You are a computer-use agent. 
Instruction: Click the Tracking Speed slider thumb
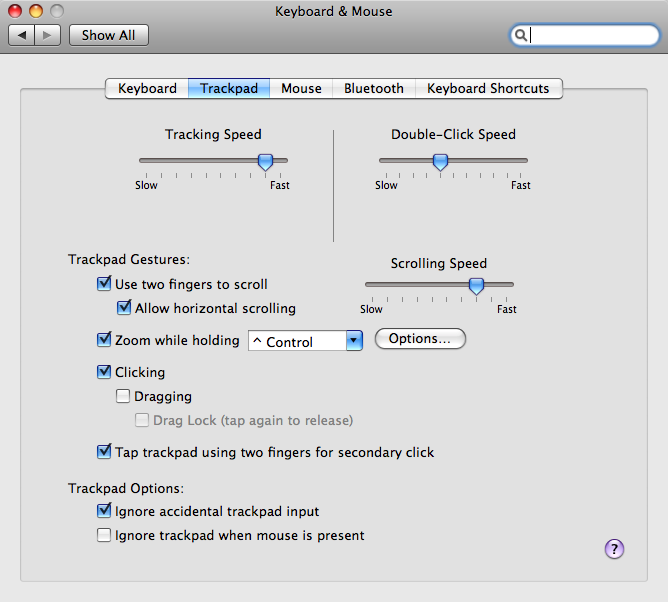265,162
